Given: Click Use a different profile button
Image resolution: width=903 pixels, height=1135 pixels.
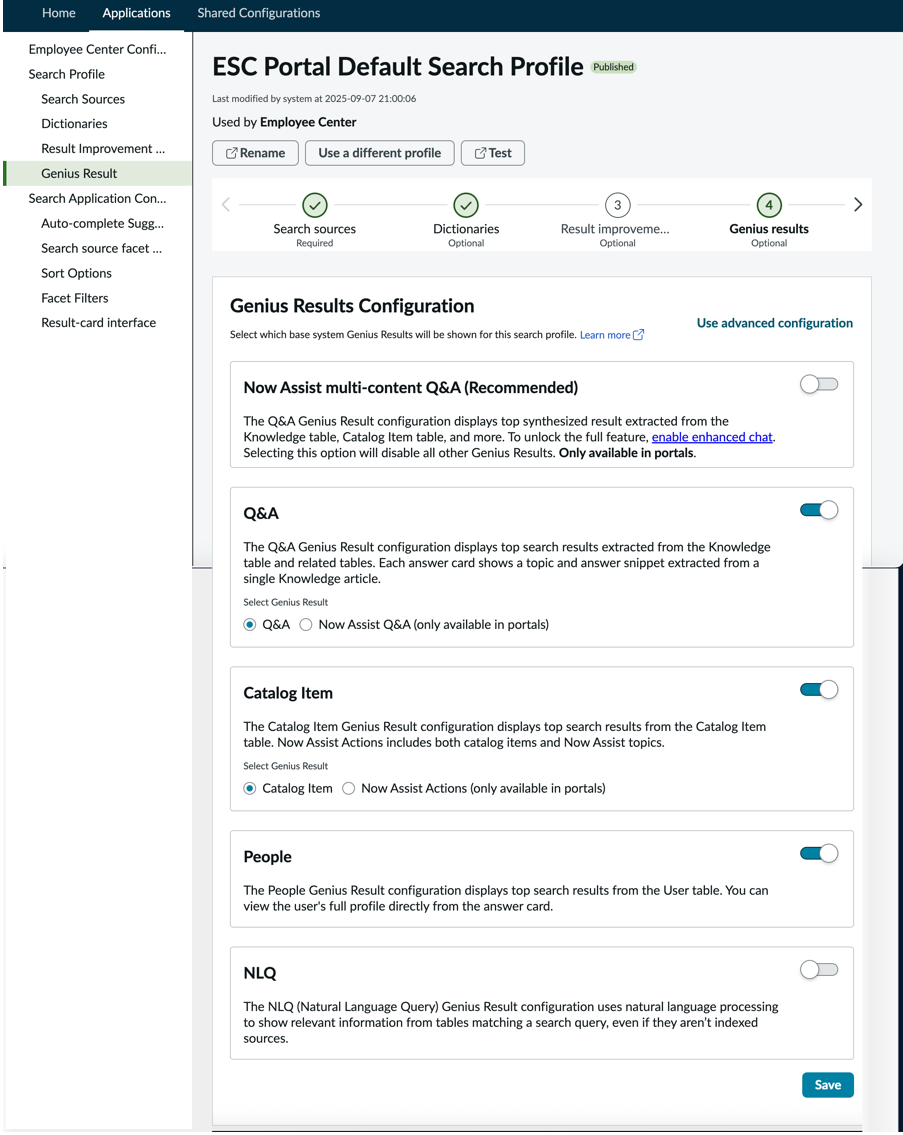Looking at the screenshot, I should (379, 153).
